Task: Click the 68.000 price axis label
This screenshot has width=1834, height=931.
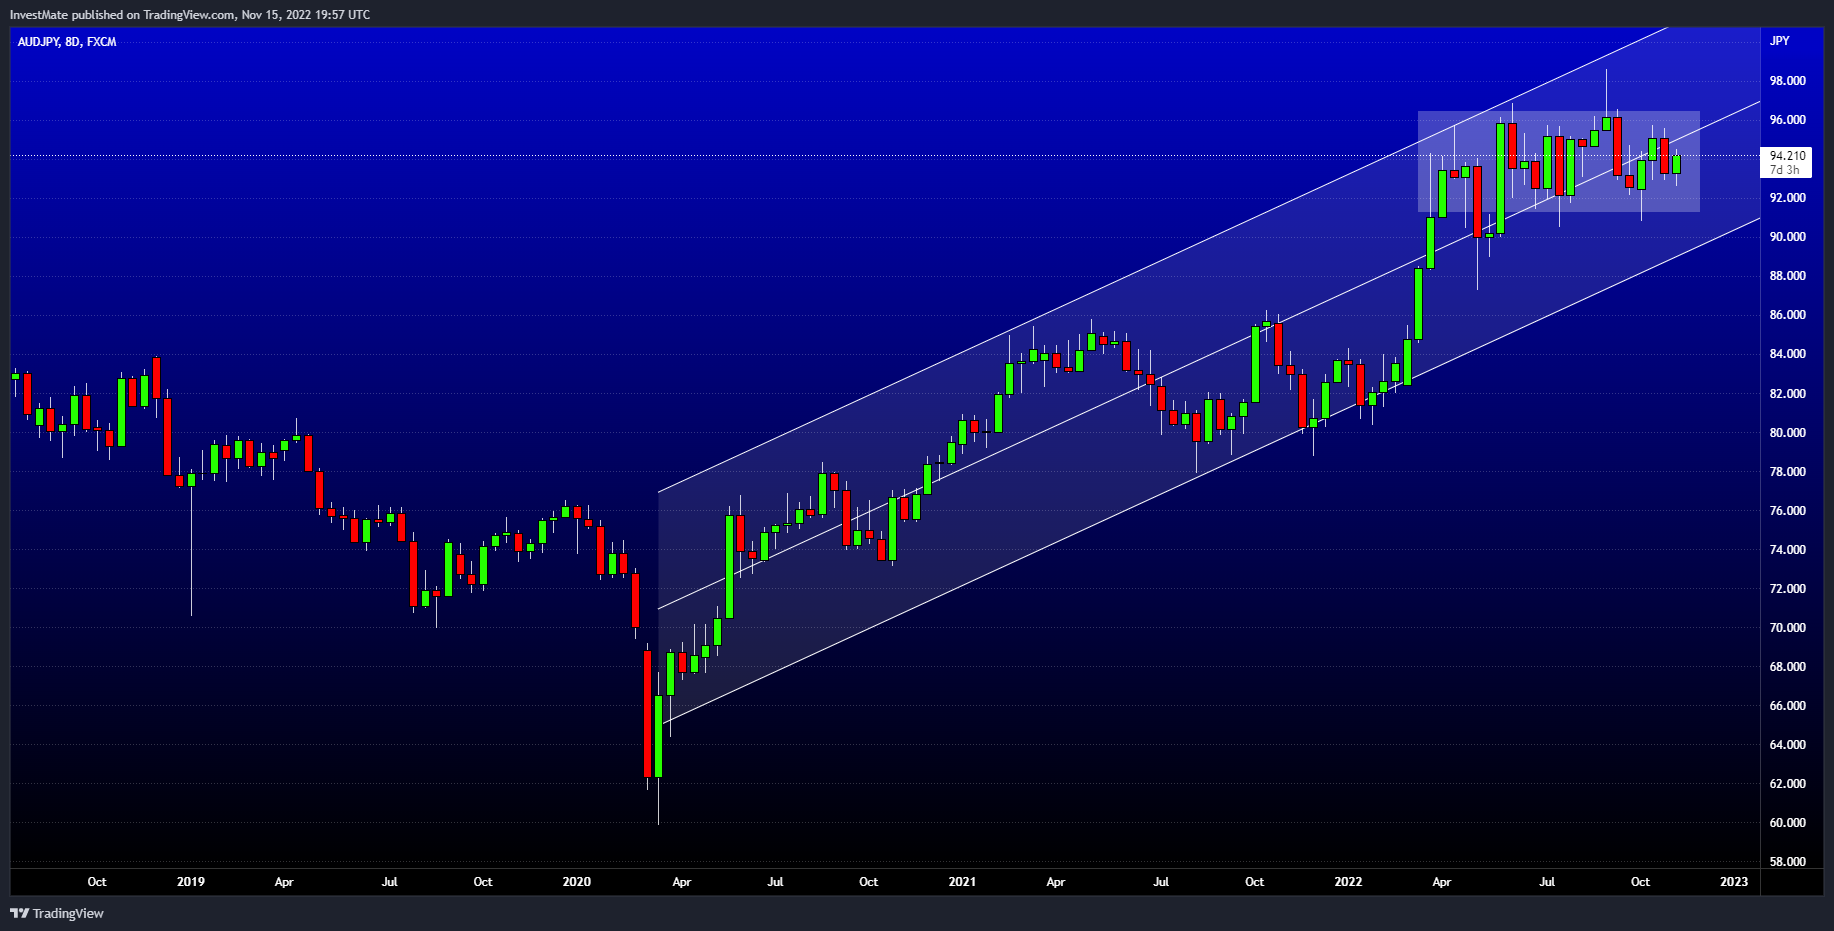Action: (x=1787, y=667)
